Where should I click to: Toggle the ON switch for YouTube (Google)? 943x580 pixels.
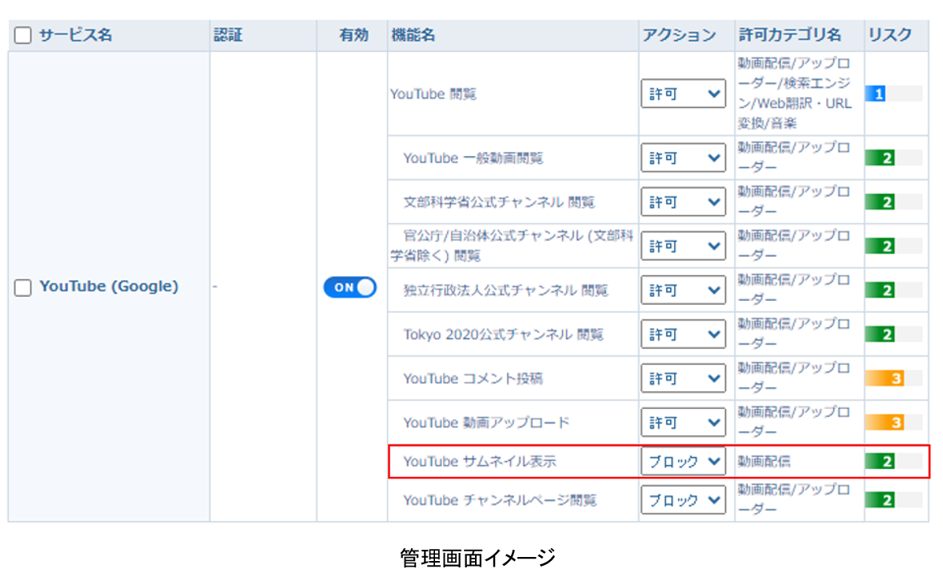(x=350, y=287)
